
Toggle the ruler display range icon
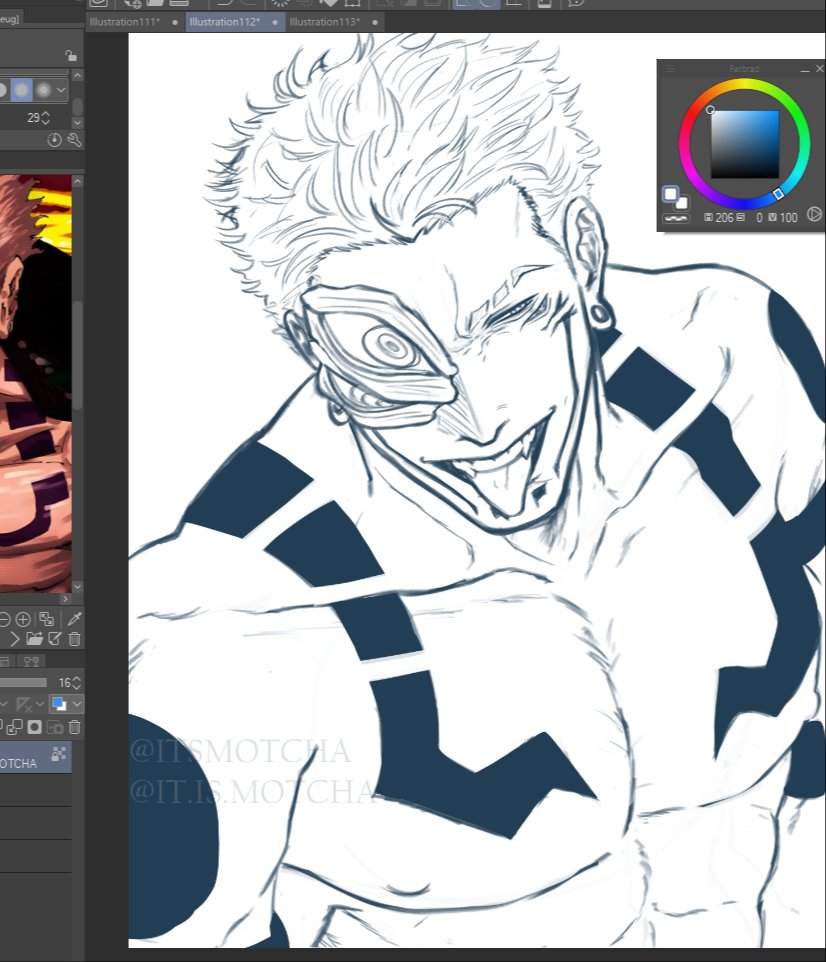(25, 704)
